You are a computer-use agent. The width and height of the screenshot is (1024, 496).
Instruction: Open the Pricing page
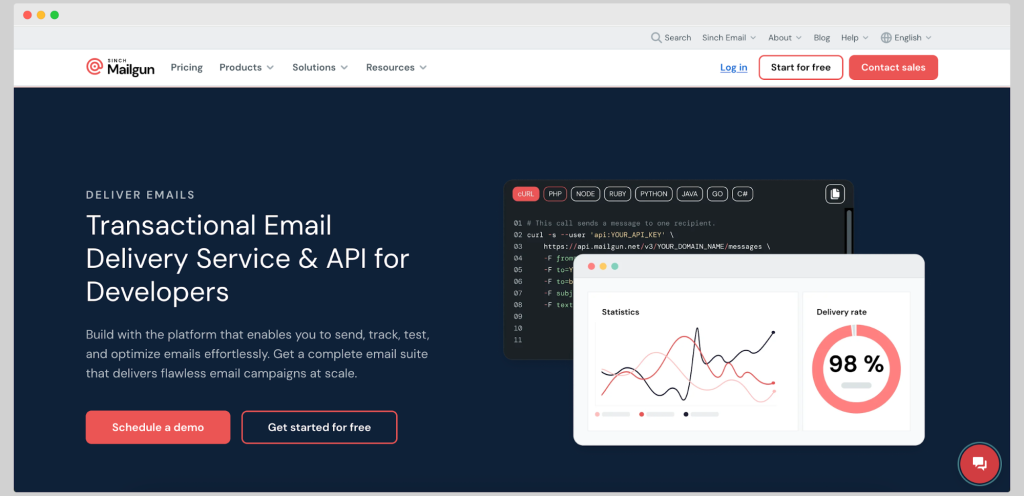click(187, 67)
